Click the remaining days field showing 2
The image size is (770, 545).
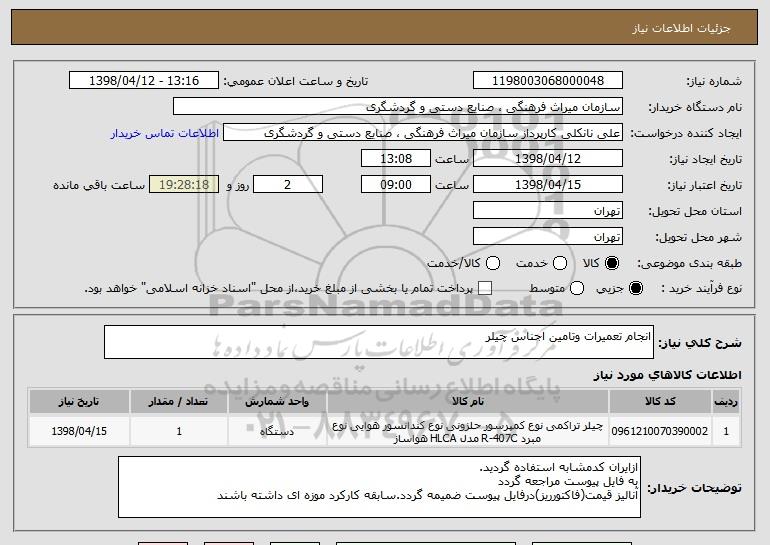coord(288,185)
